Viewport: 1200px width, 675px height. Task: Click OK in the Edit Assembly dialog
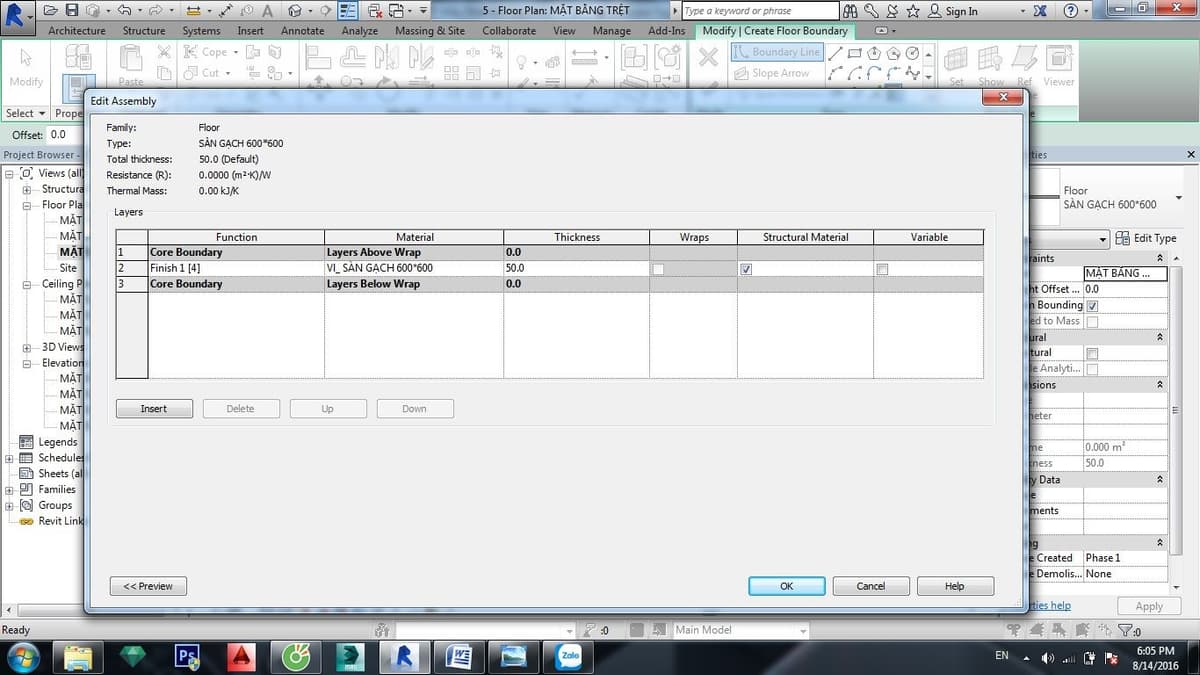787,586
